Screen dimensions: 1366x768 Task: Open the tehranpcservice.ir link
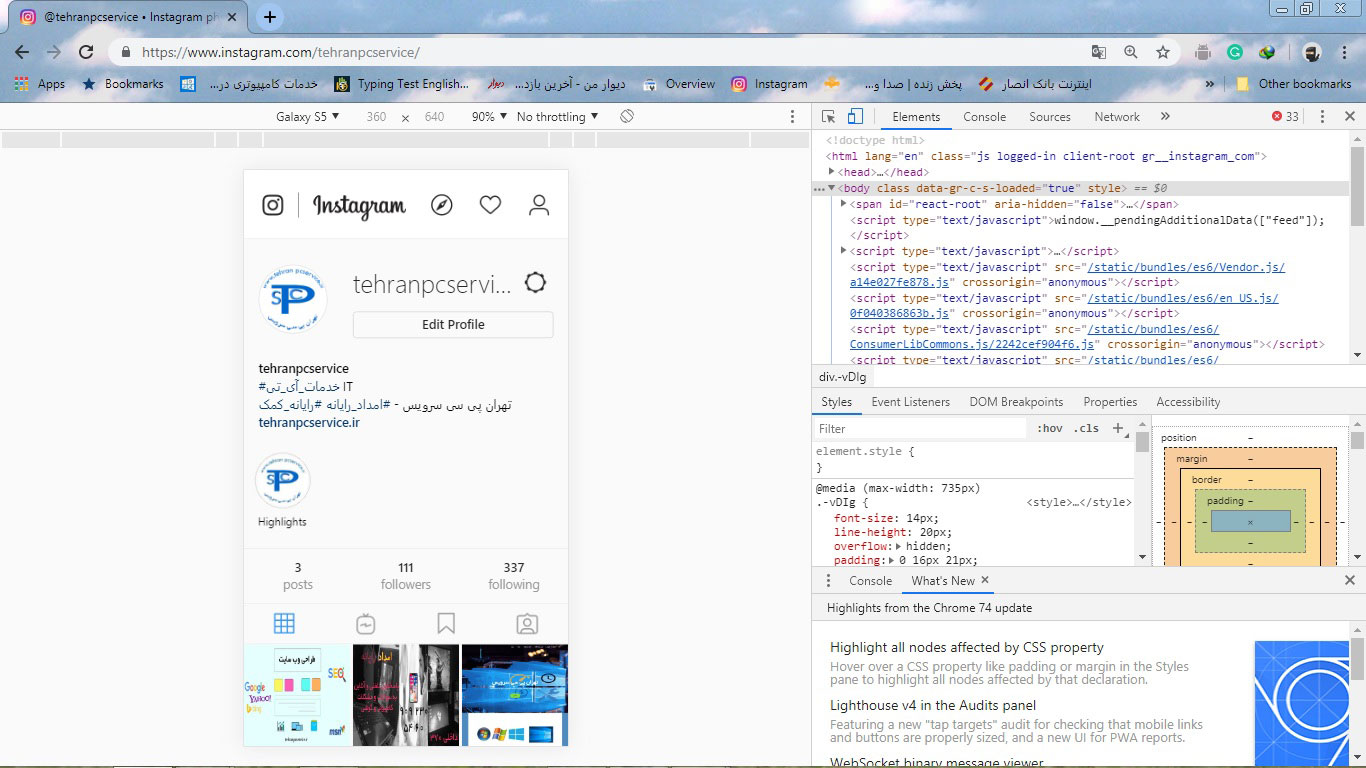pos(309,422)
